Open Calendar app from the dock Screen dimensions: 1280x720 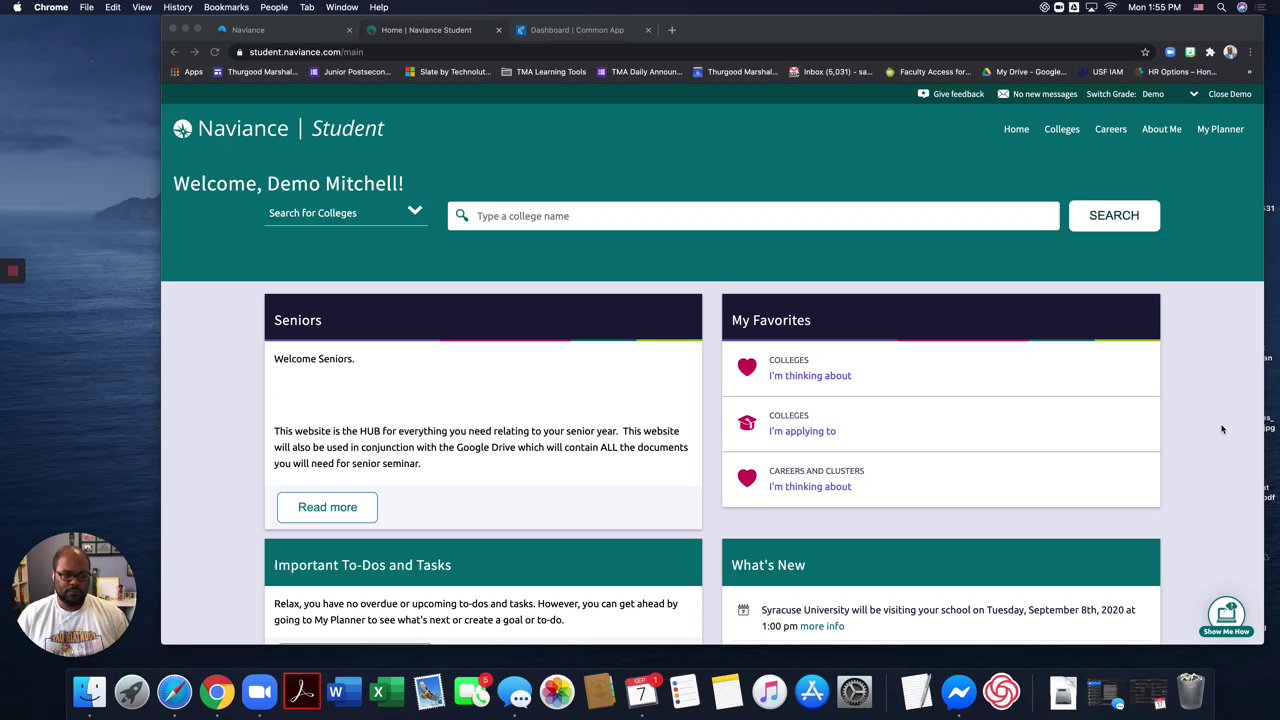[642, 692]
